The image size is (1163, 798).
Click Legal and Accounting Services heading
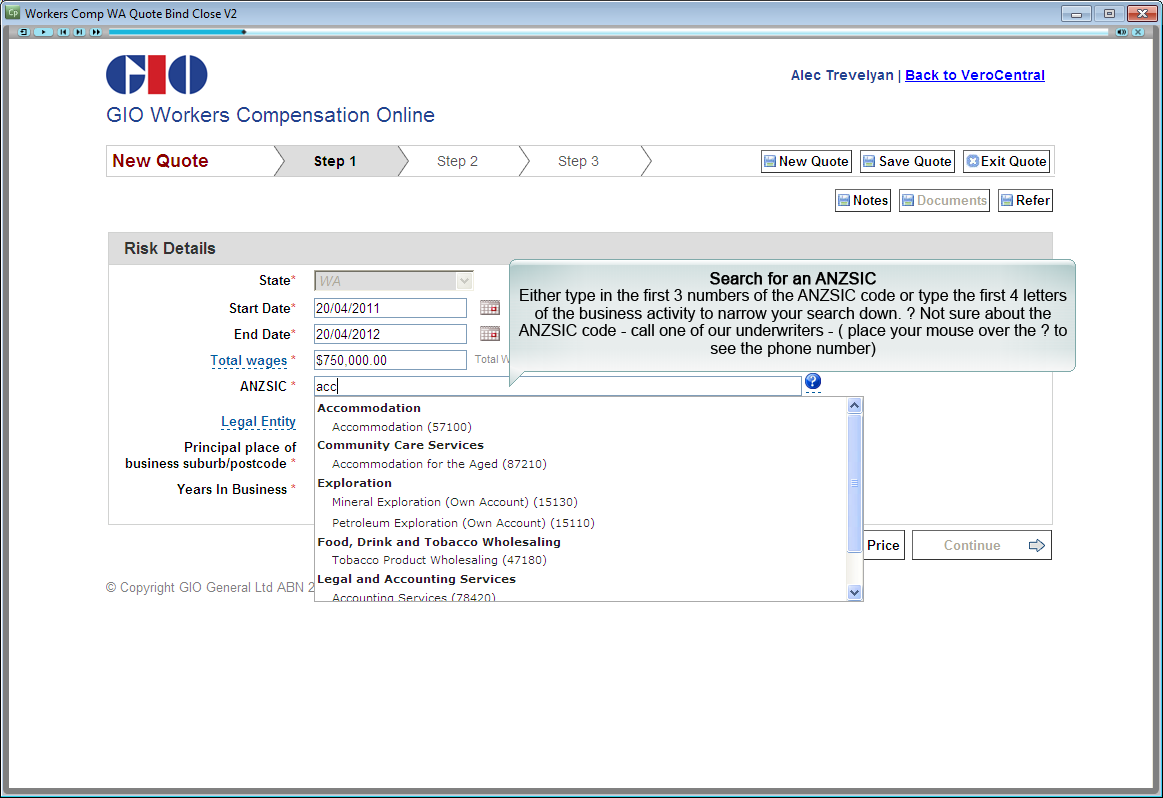(416, 579)
